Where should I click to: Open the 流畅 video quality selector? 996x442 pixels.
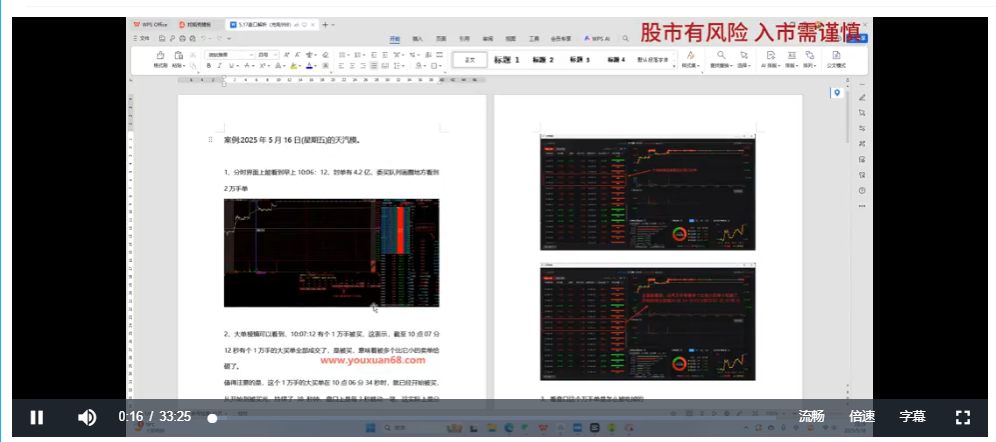coord(811,417)
